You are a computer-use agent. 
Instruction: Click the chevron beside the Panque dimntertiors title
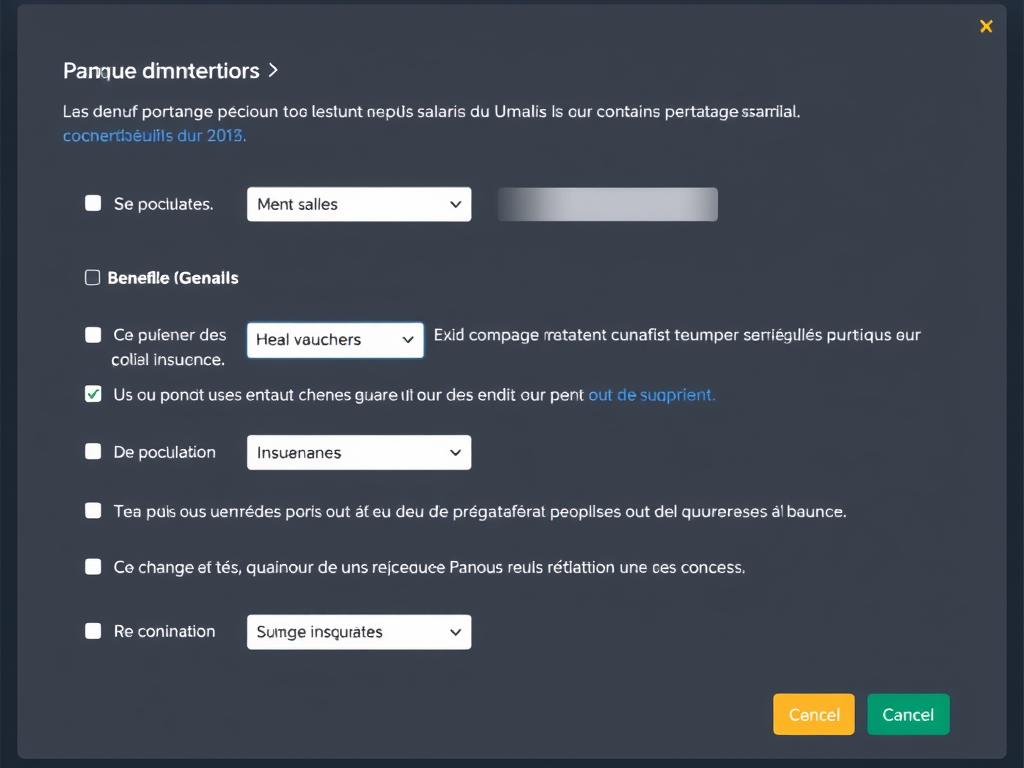[x=274, y=71]
